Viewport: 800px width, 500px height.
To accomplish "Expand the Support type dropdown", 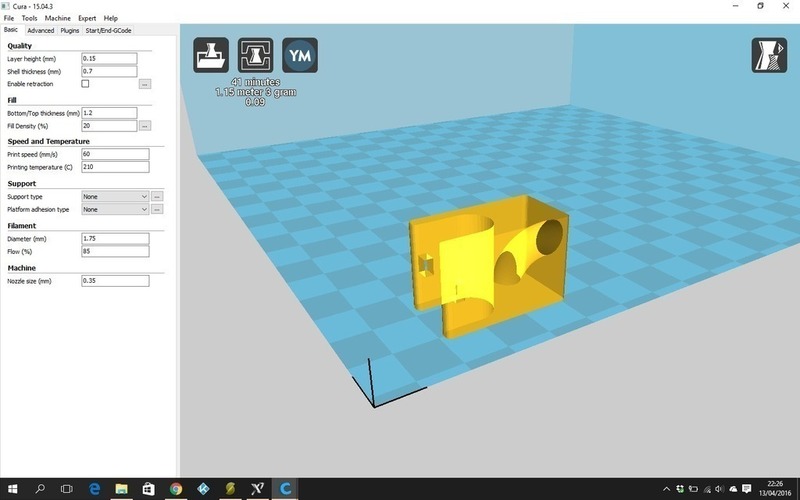I will pos(115,196).
